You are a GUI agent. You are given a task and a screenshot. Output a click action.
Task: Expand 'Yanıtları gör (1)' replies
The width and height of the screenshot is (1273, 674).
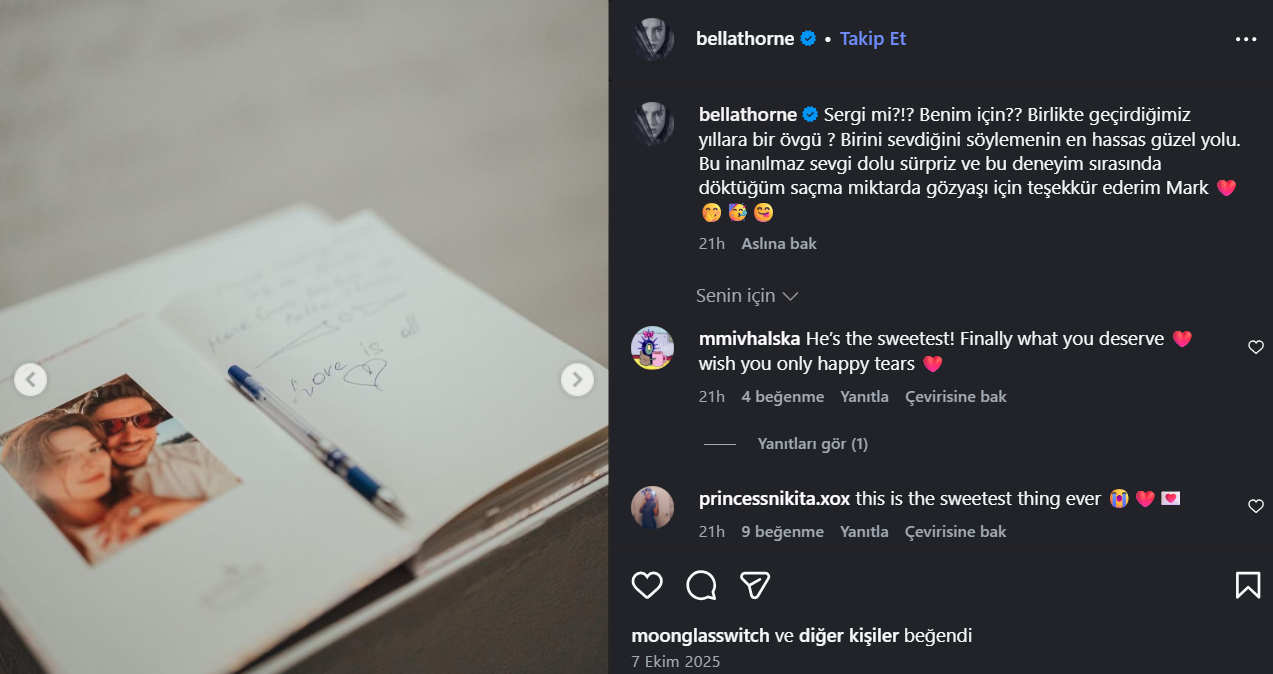pyautogui.click(x=812, y=444)
